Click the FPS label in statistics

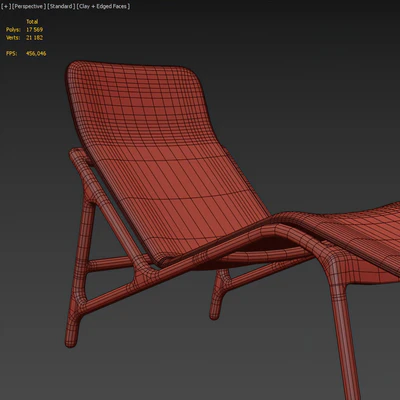click(11, 53)
